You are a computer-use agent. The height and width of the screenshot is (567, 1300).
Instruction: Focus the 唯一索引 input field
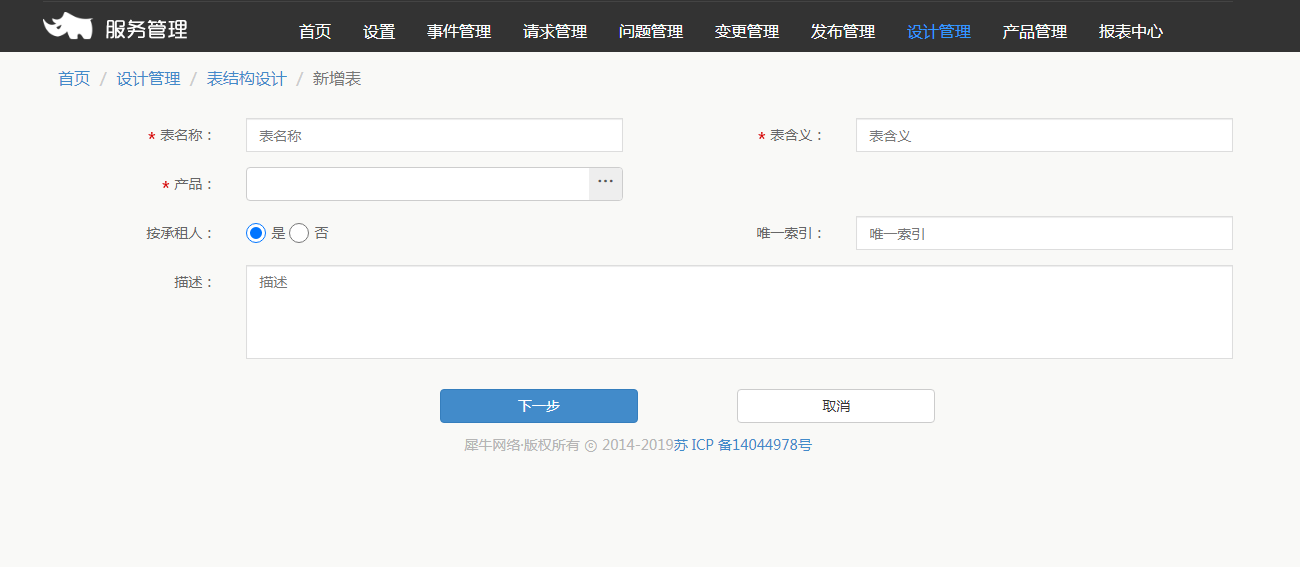[1044, 233]
